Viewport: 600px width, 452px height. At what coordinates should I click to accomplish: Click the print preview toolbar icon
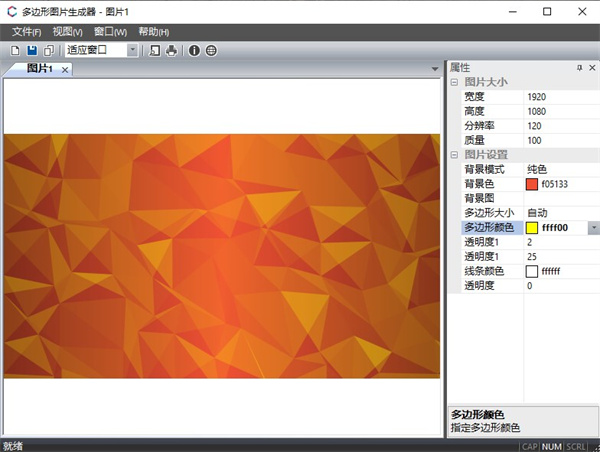(x=154, y=51)
